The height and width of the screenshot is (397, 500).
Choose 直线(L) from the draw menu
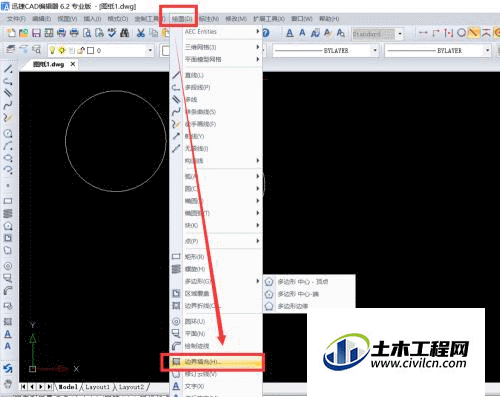(216, 75)
